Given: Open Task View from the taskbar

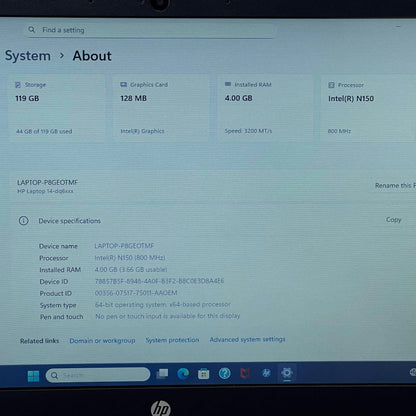Looking at the screenshot, I should tap(162, 374).
